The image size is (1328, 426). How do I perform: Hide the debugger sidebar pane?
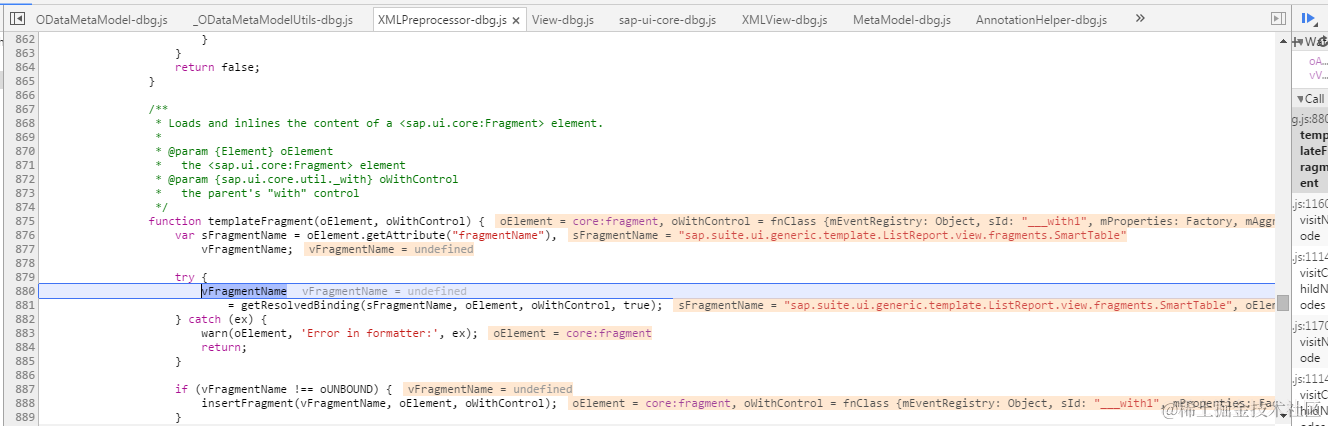click(x=1277, y=19)
